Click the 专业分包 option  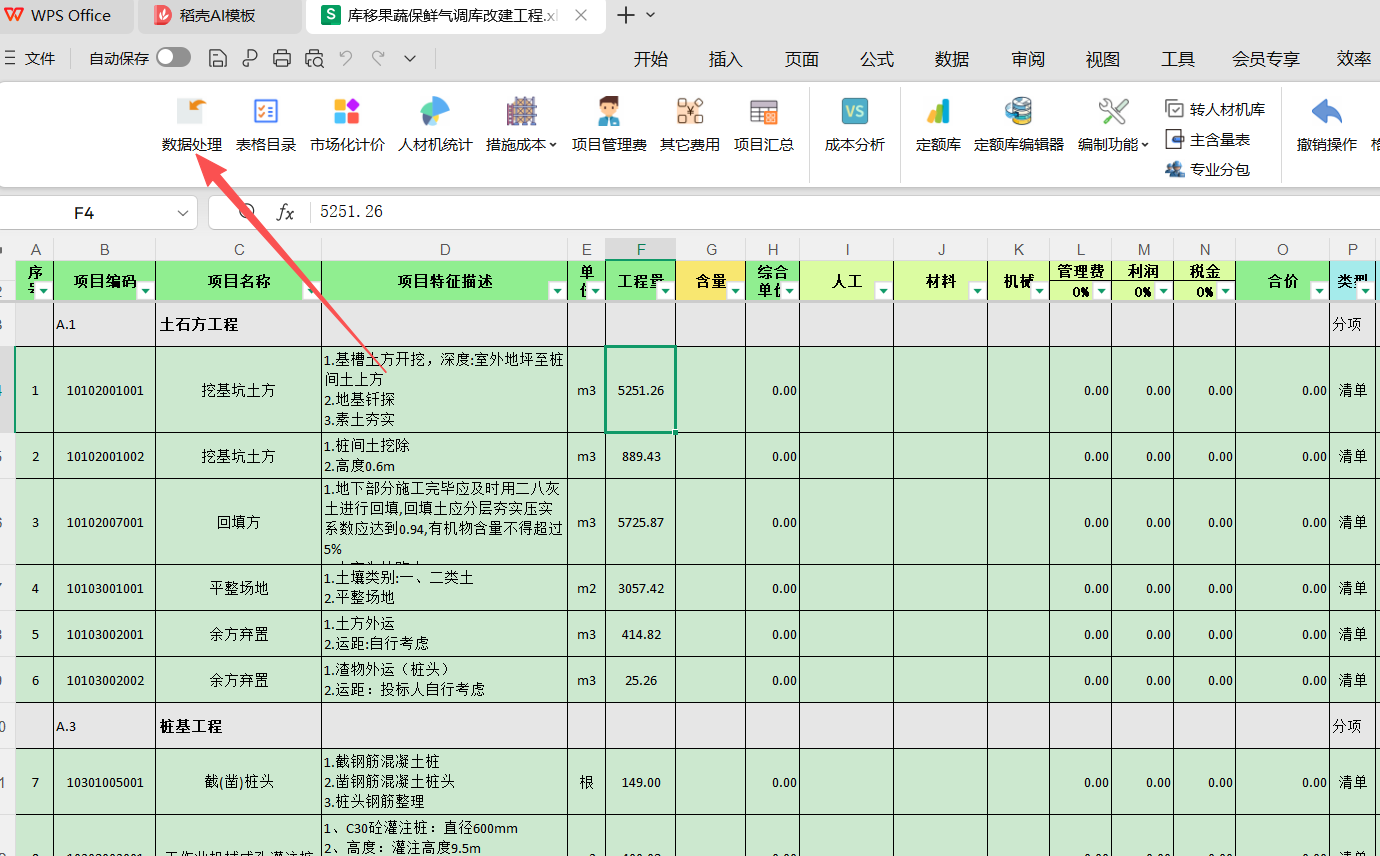pyautogui.click(x=1208, y=169)
